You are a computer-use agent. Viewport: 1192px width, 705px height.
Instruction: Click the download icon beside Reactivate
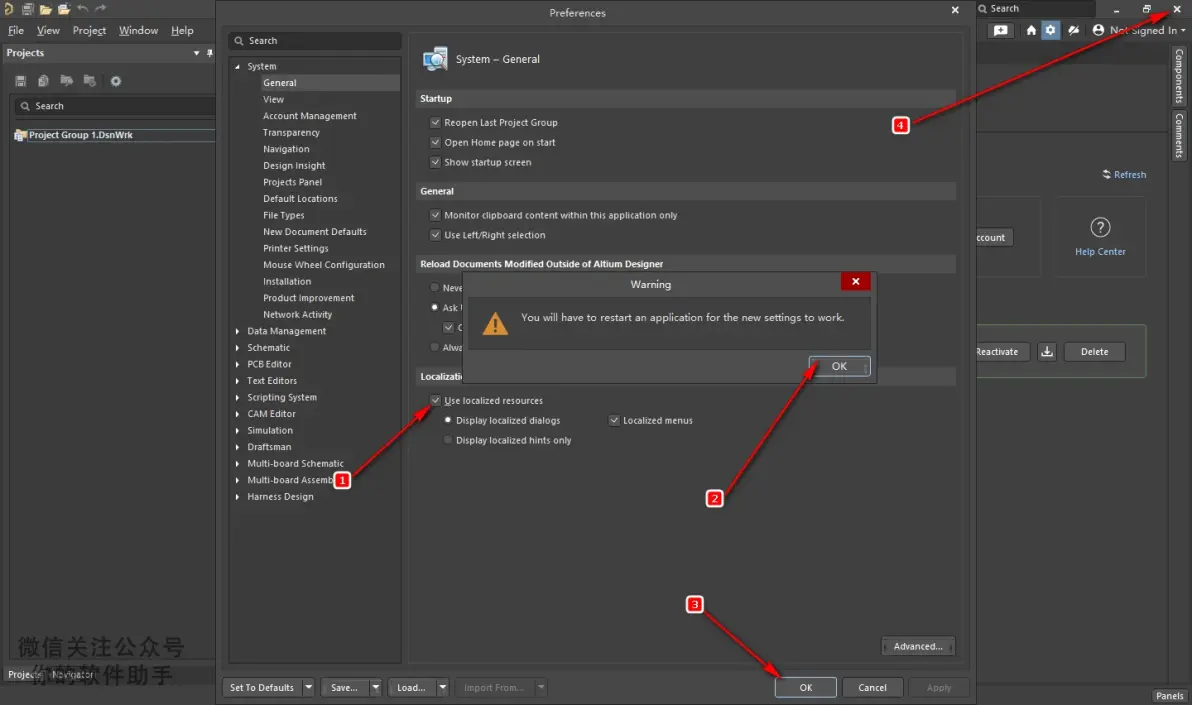pos(1047,351)
